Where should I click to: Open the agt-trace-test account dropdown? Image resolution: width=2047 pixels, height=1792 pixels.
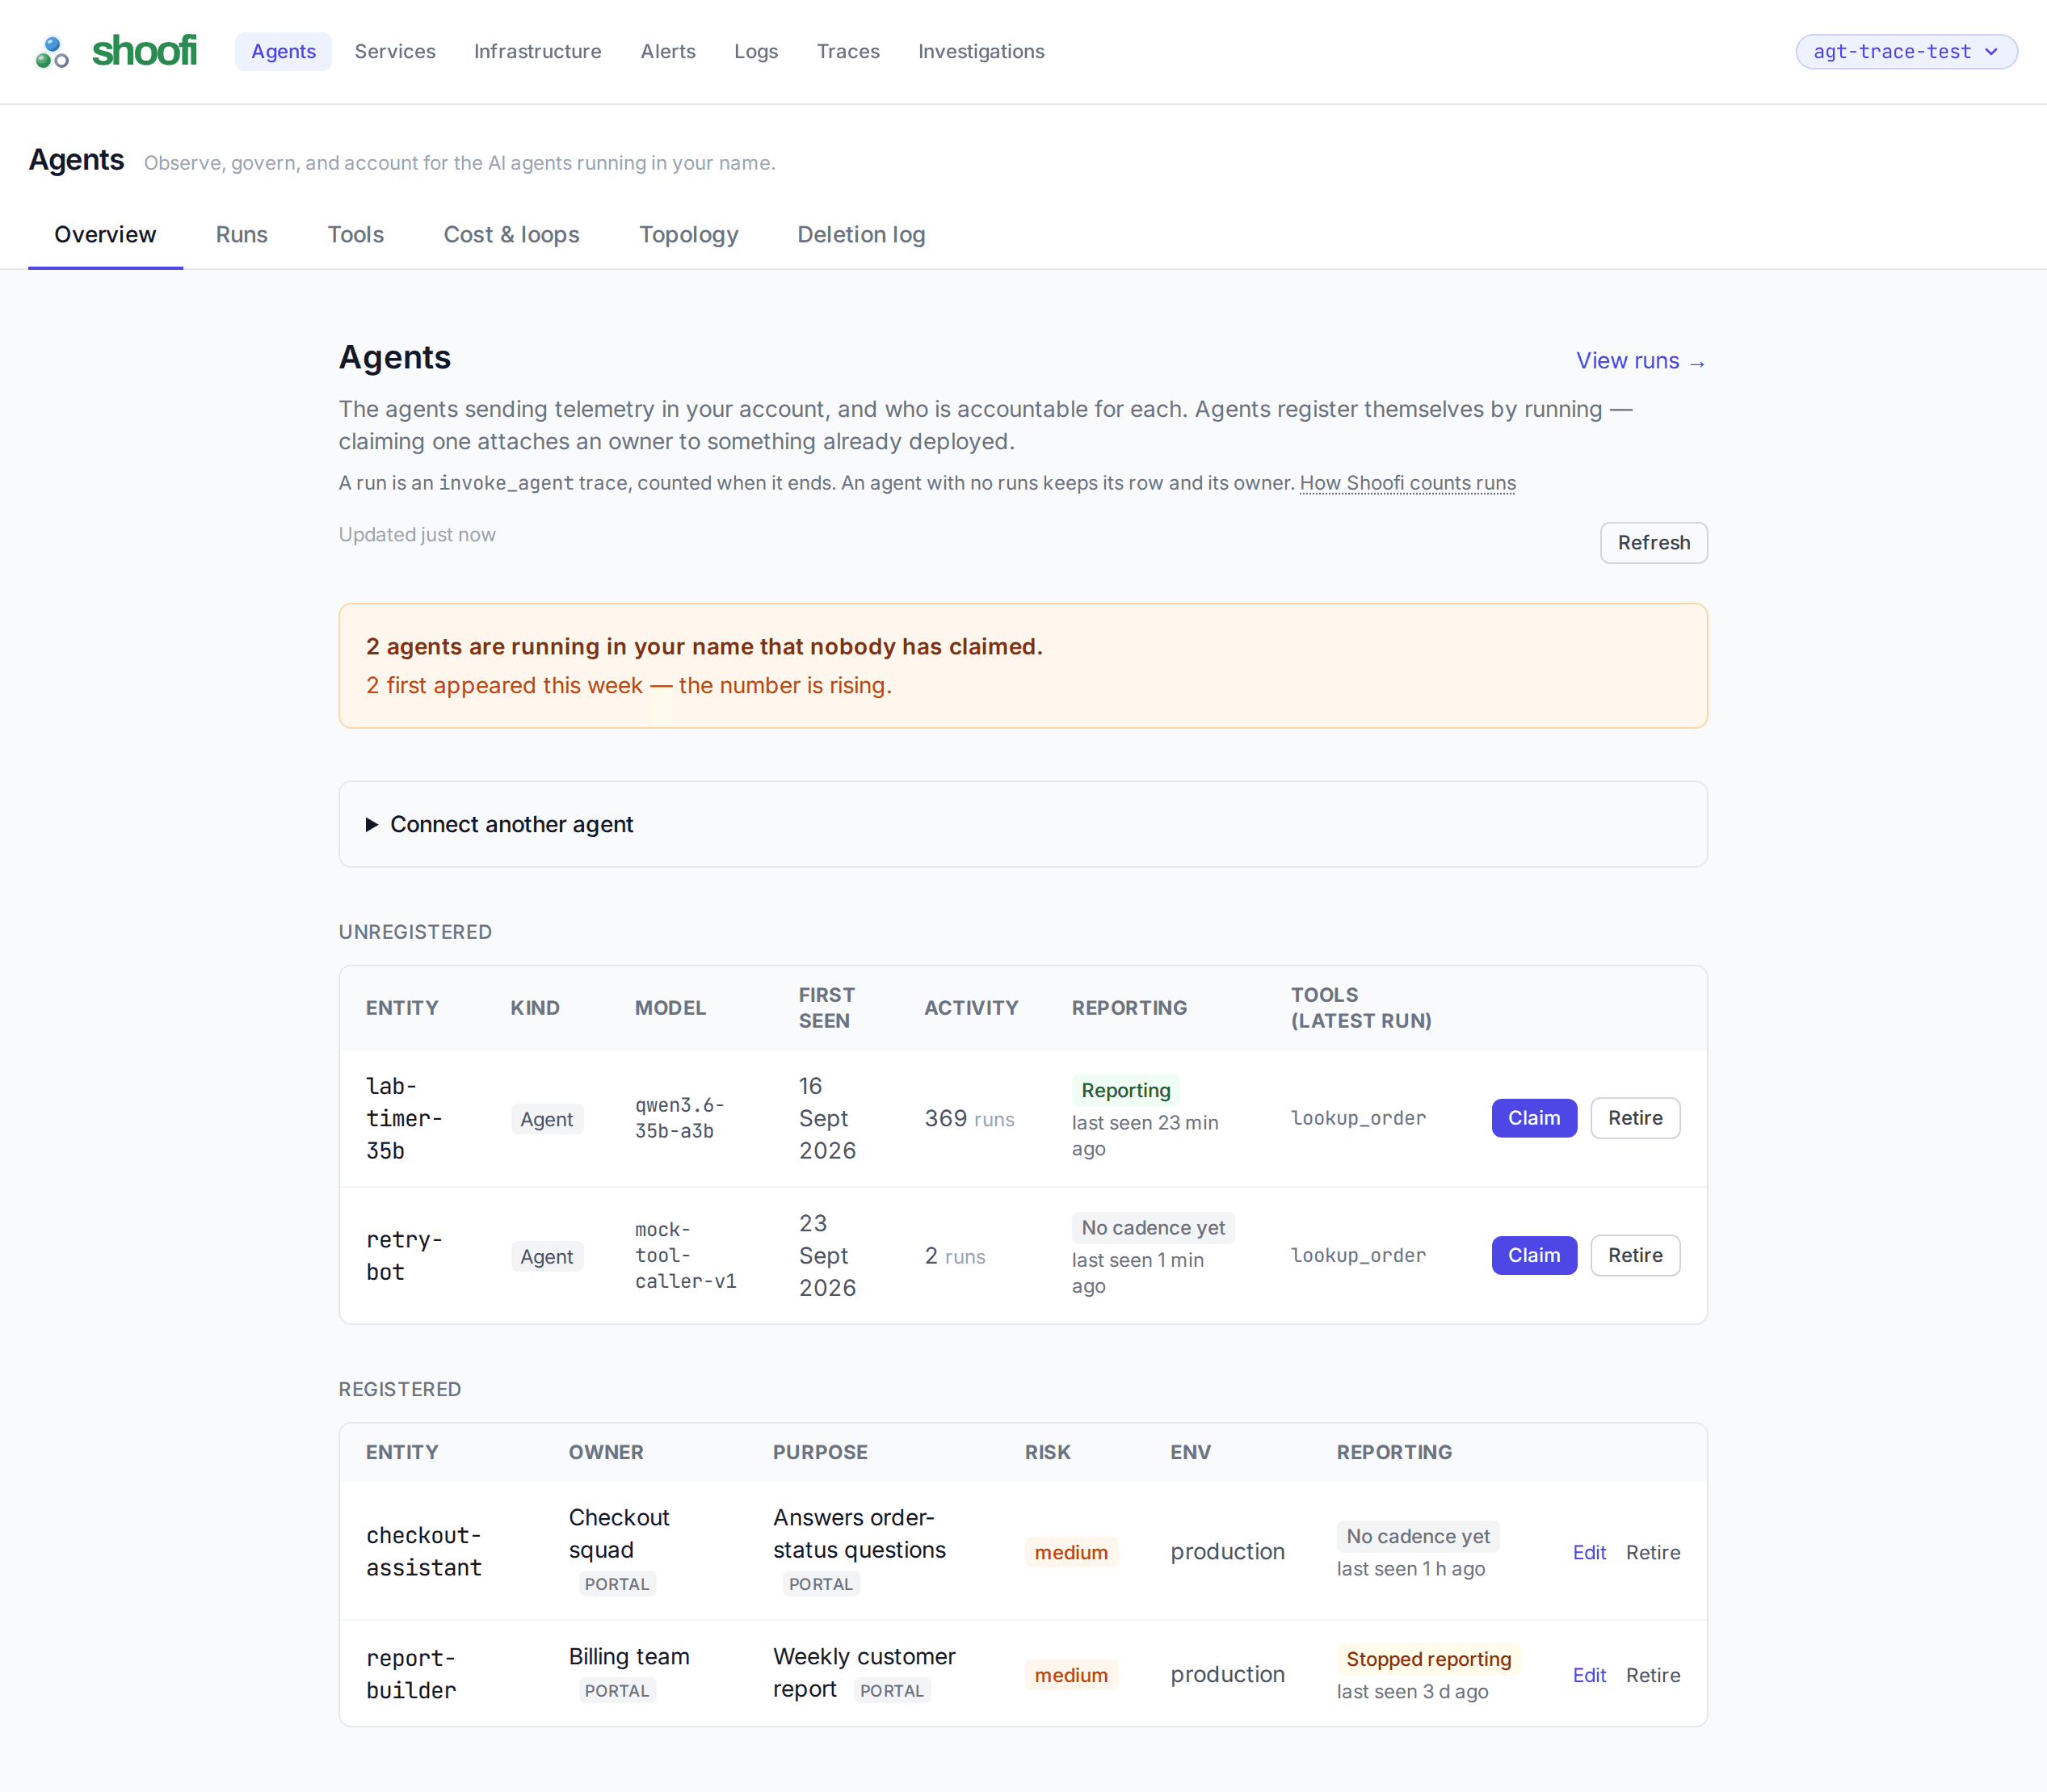point(1906,51)
